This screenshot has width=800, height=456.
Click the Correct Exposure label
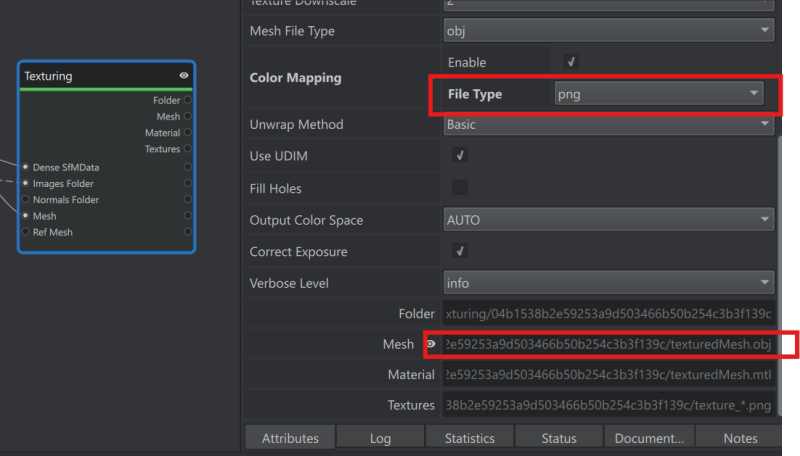tap(298, 251)
